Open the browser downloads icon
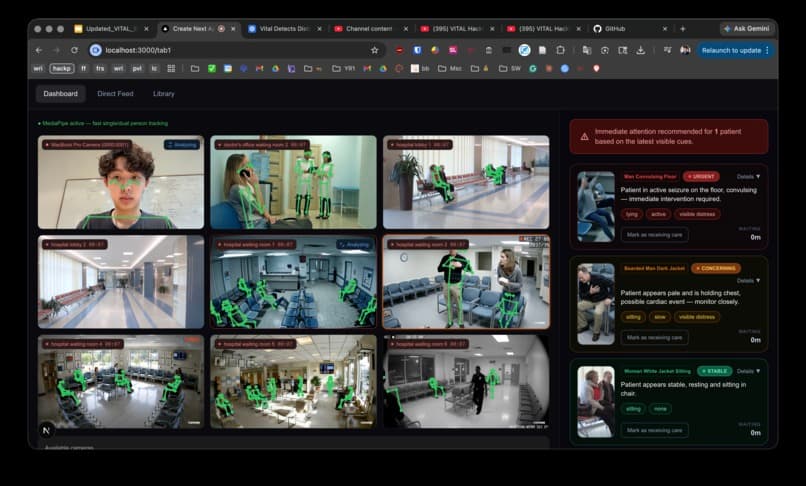Viewport: 806px width, 486px height. tap(640, 50)
